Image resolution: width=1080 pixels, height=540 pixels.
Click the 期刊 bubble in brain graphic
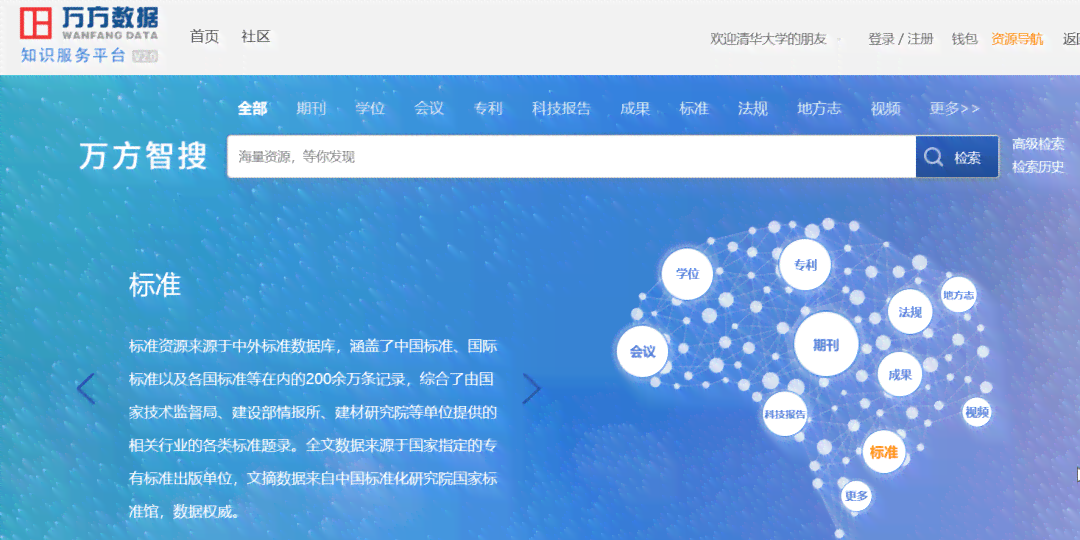pyautogui.click(x=826, y=344)
